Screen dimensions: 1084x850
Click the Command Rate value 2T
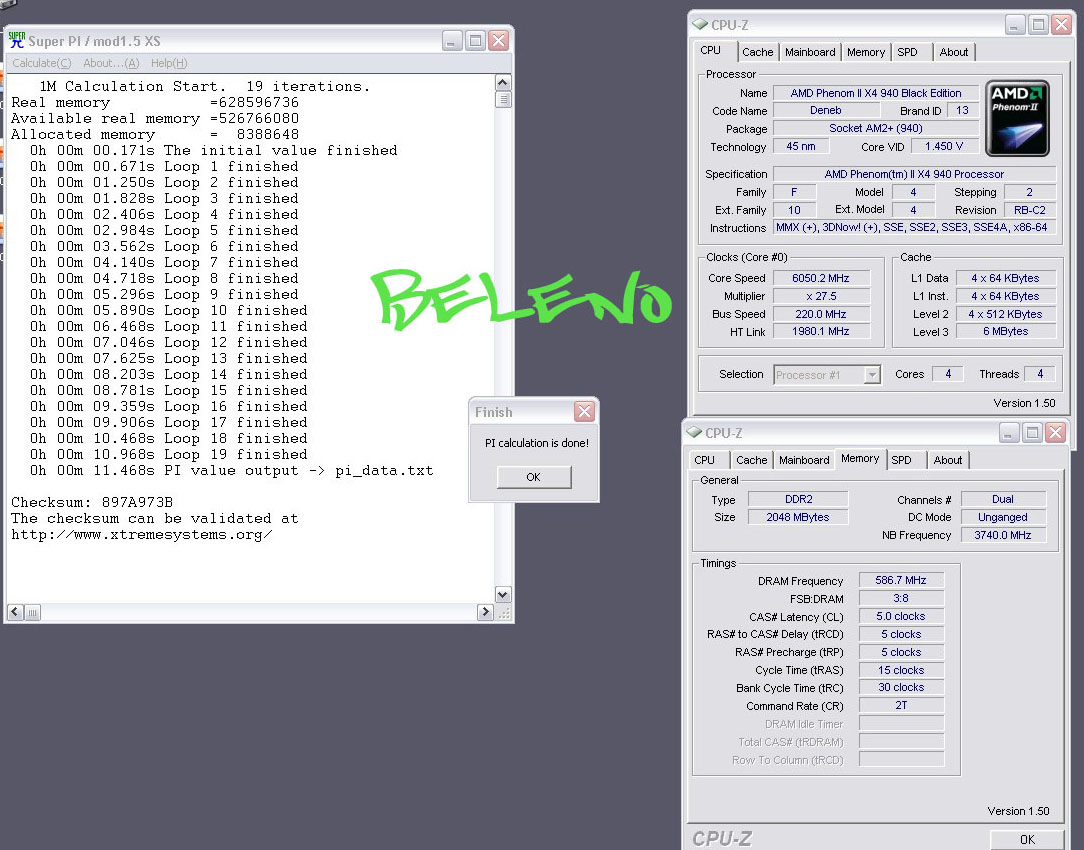(x=901, y=705)
